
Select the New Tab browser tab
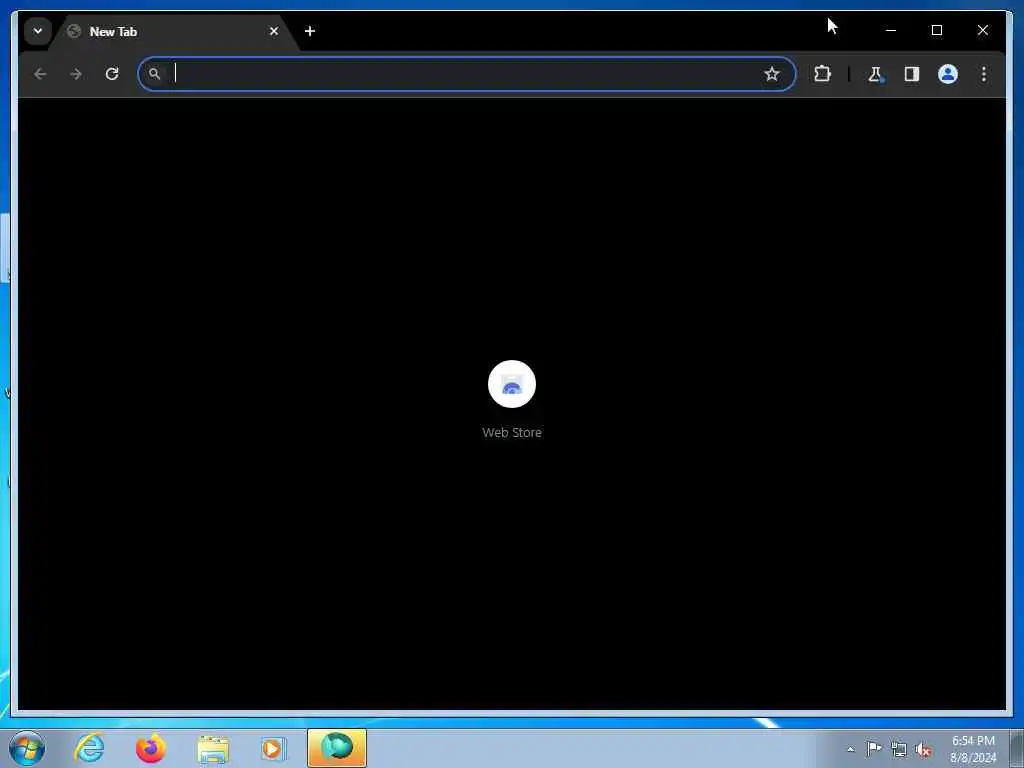coord(174,31)
